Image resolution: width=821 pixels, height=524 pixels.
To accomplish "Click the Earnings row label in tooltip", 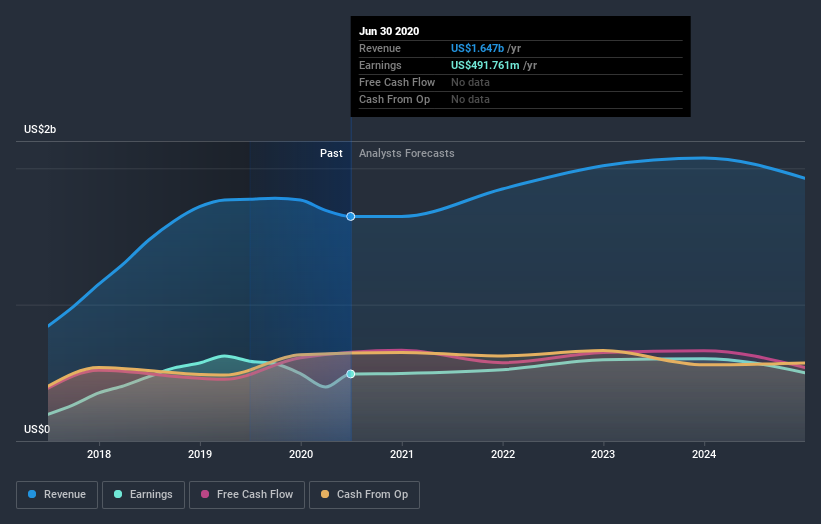I will pyautogui.click(x=380, y=65).
